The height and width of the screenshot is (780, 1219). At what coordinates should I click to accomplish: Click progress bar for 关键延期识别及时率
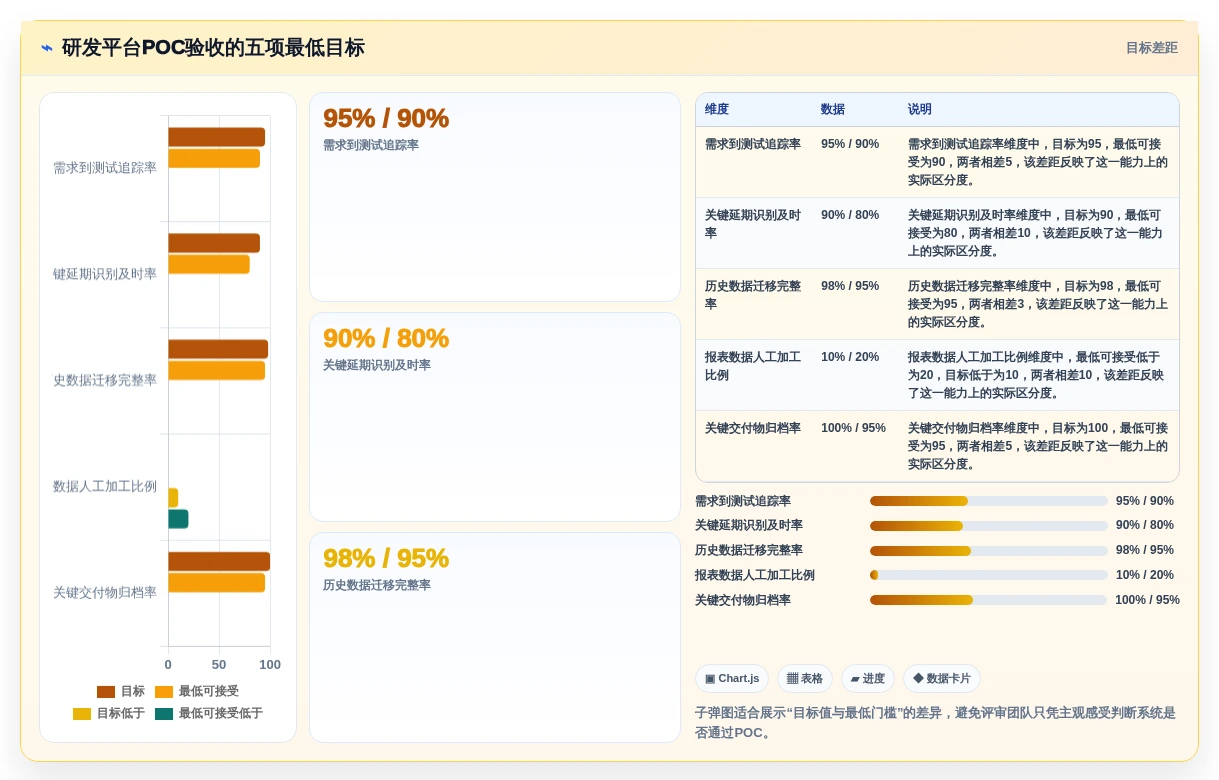pos(989,526)
